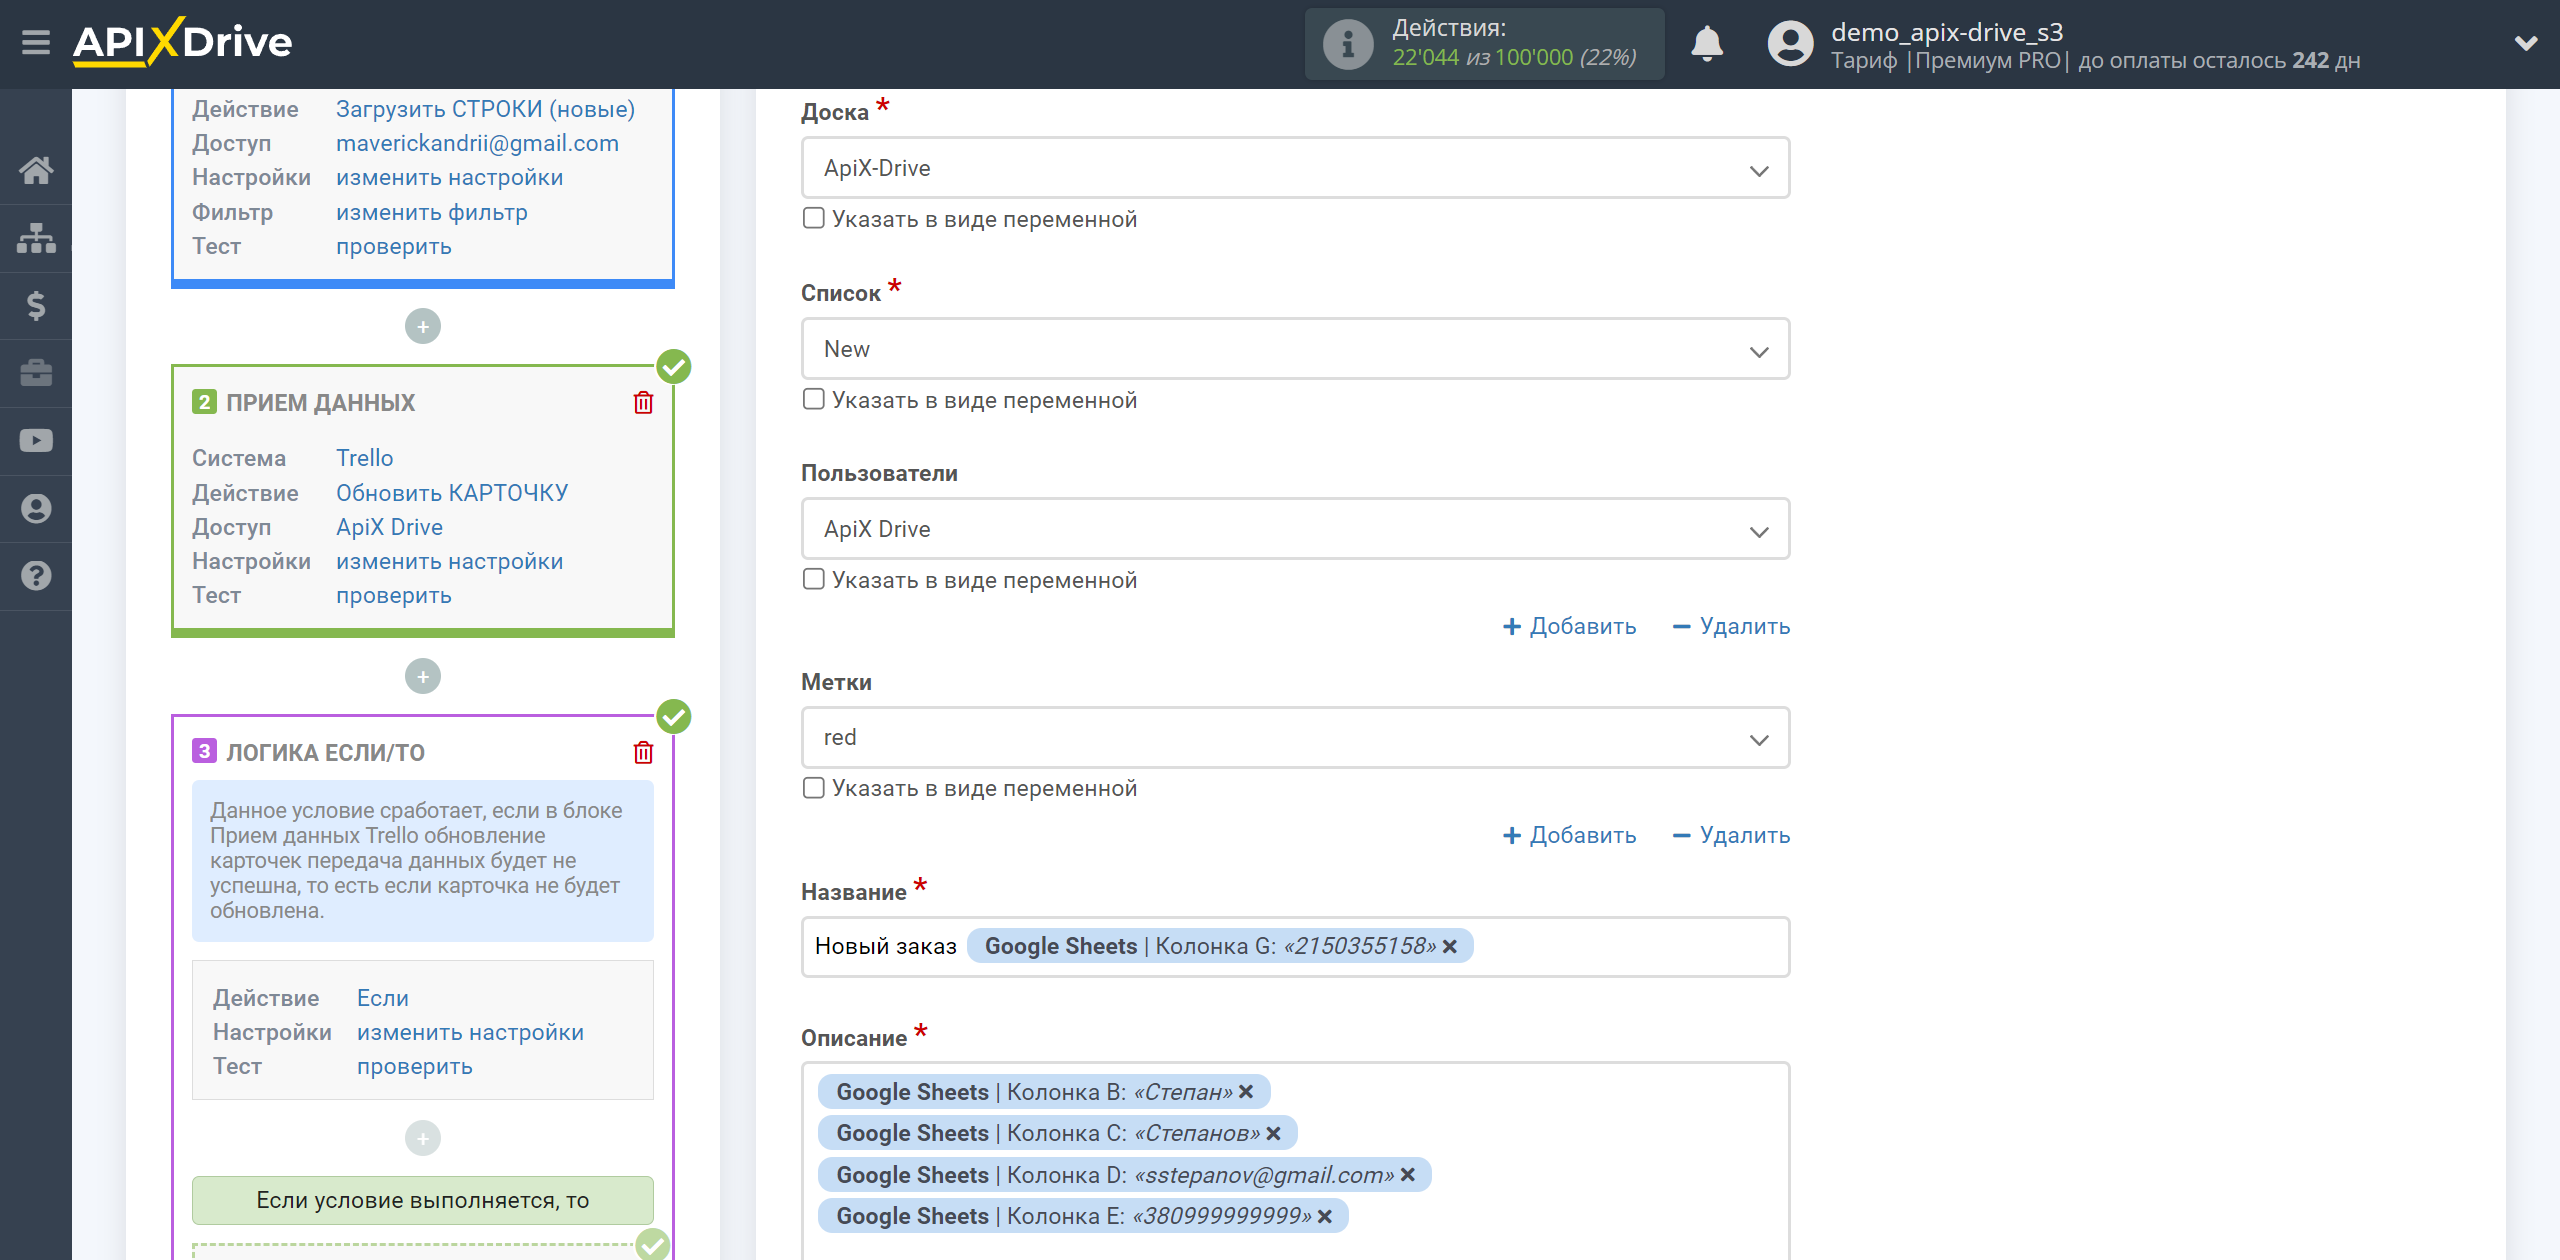Image resolution: width=2560 pixels, height=1260 pixels.
Task: Open the Trello system link
Action: (364, 458)
